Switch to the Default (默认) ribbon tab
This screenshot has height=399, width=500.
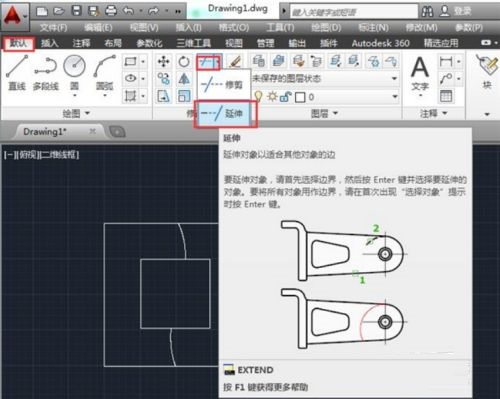click(x=18, y=43)
